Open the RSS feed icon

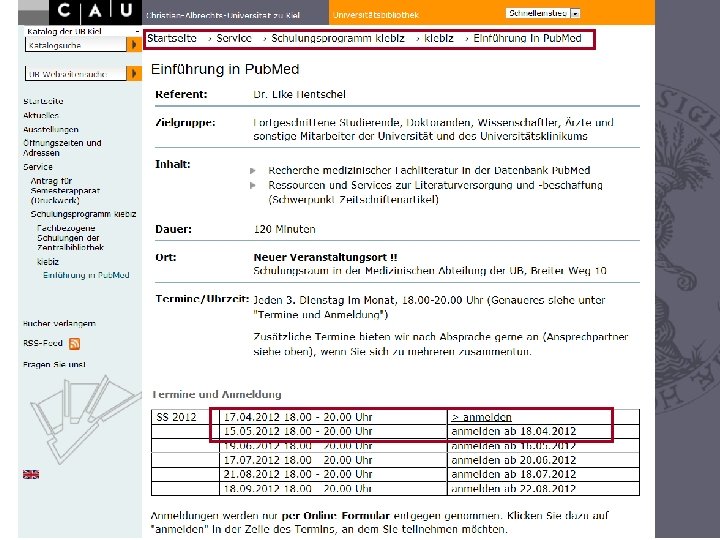click(74, 343)
